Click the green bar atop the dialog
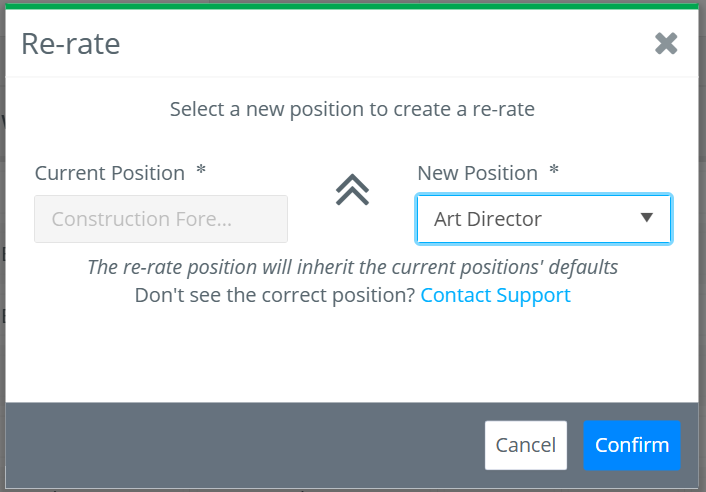The height and width of the screenshot is (492, 706). coord(352,6)
